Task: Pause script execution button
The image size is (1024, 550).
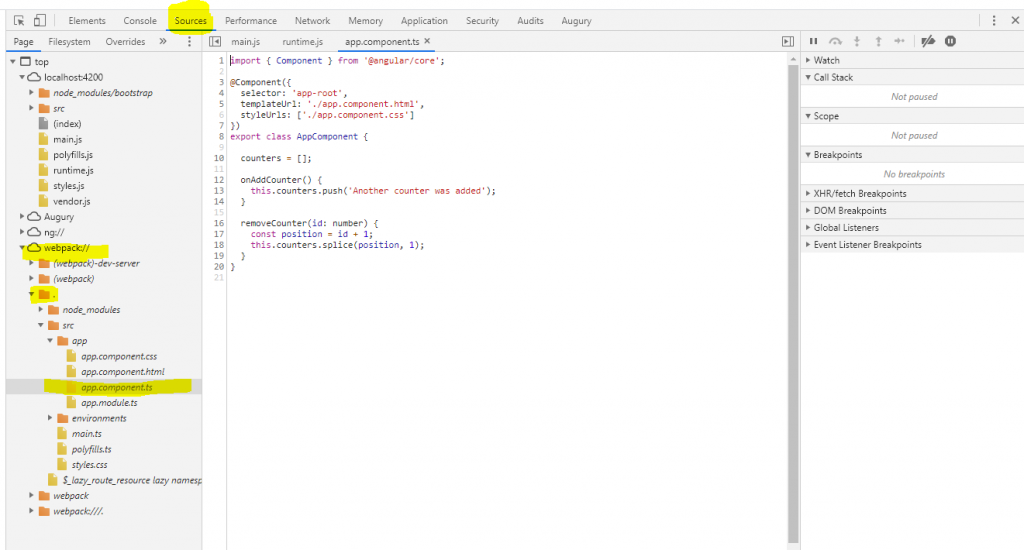Action: click(x=814, y=41)
